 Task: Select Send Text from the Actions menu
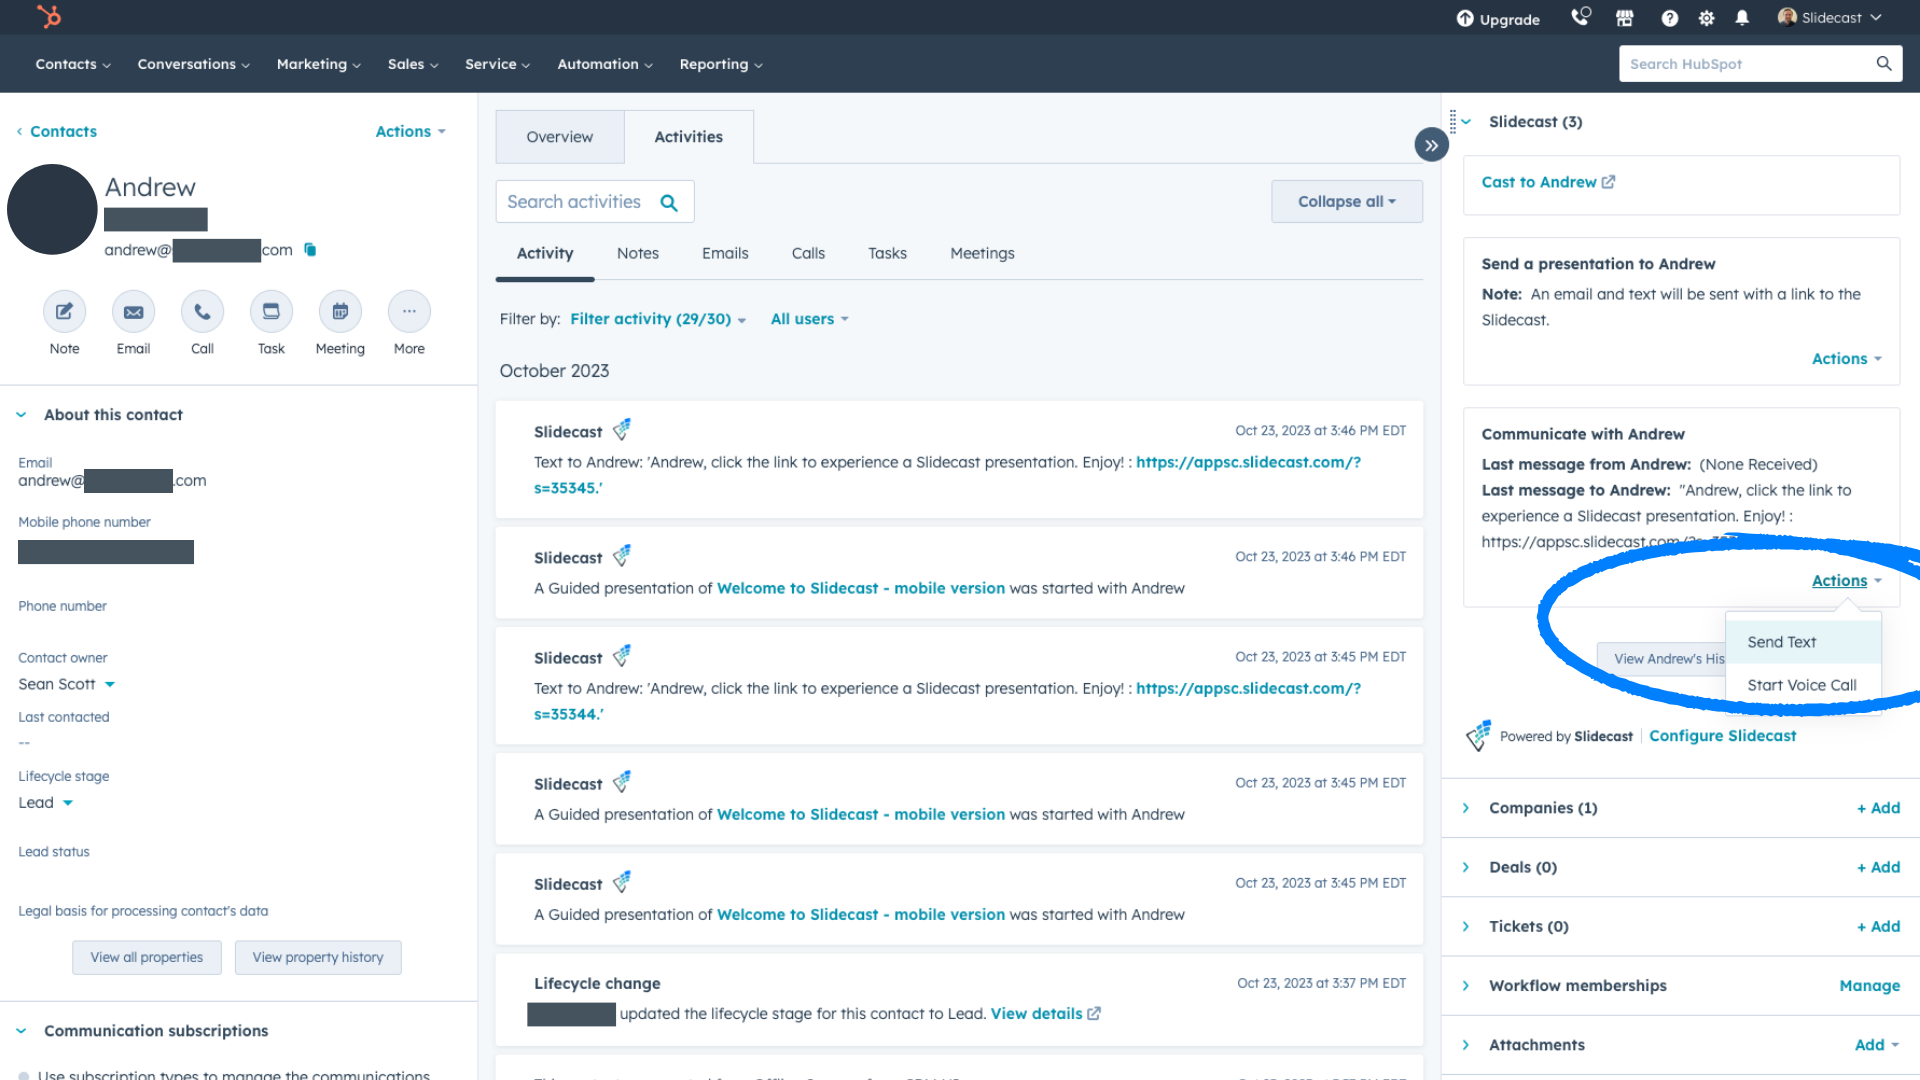click(1780, 641)
